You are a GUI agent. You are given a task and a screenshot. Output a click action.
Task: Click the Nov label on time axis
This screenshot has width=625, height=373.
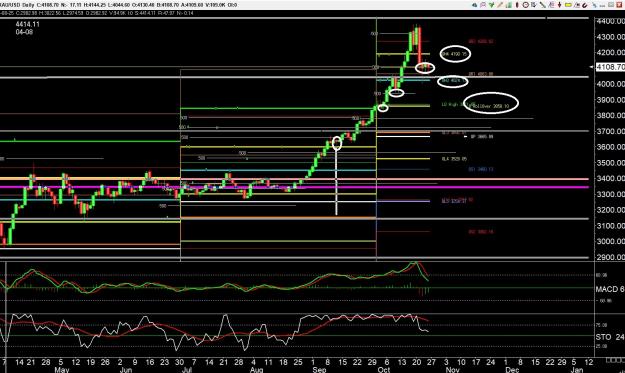452,370
